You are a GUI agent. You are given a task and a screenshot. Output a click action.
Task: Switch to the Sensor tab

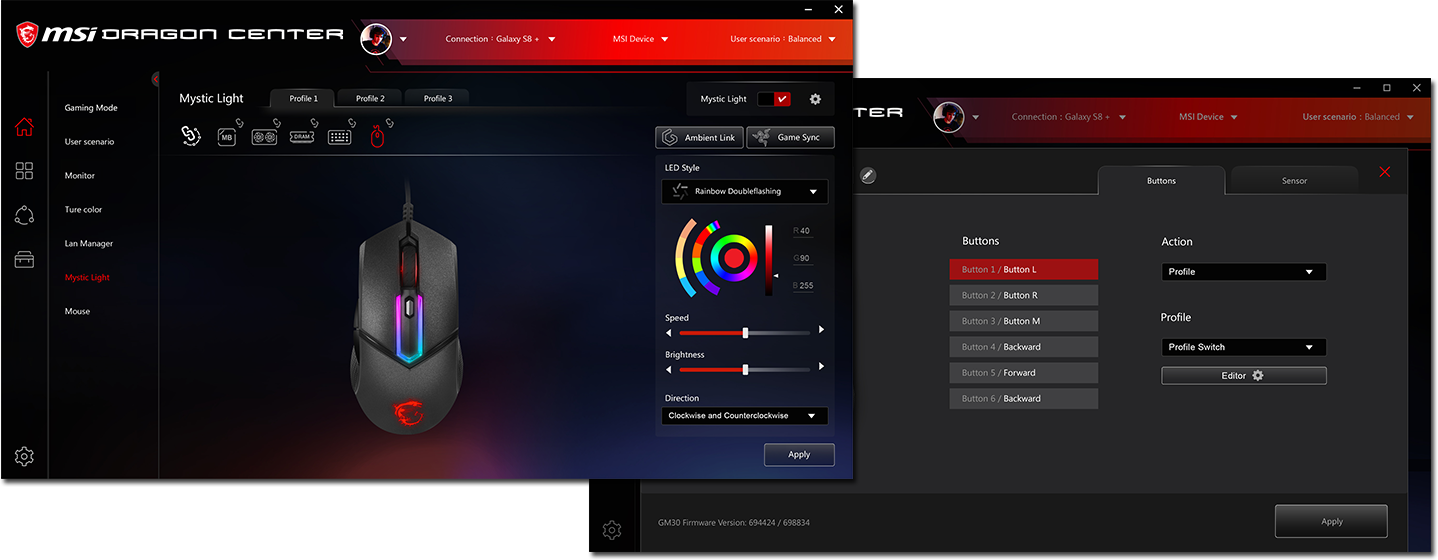click(1294, 181)
